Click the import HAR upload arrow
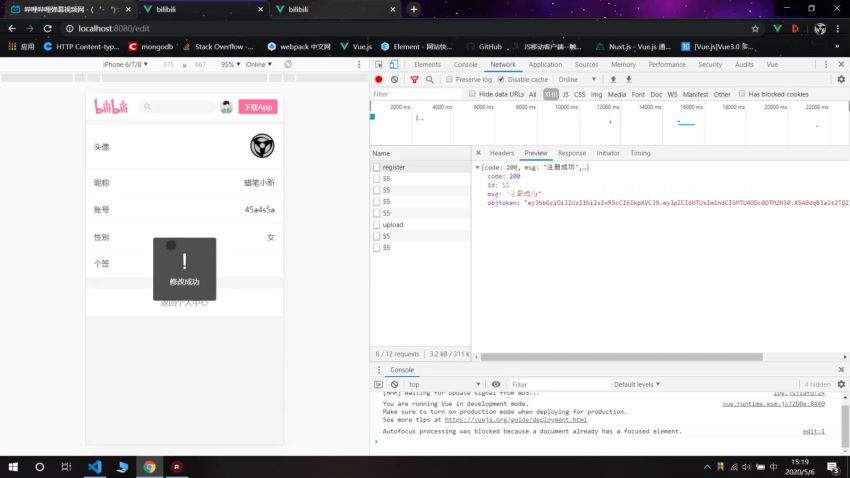Screen dimensions: 850x478 click(x=613, y=79)
